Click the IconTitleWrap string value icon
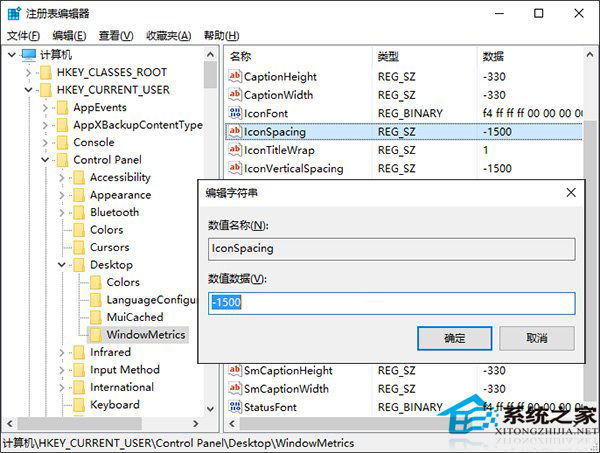 pos(235,149)
